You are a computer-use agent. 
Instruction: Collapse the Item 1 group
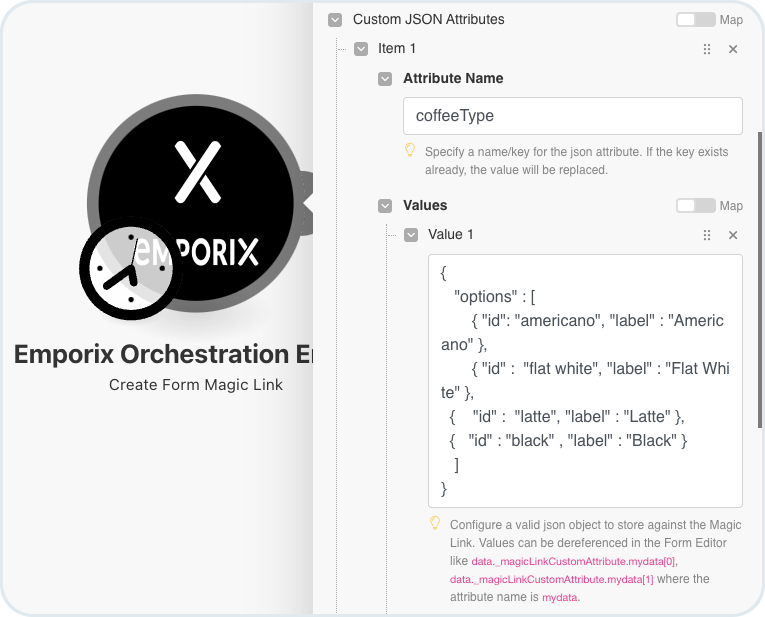(x=361, y=49)
